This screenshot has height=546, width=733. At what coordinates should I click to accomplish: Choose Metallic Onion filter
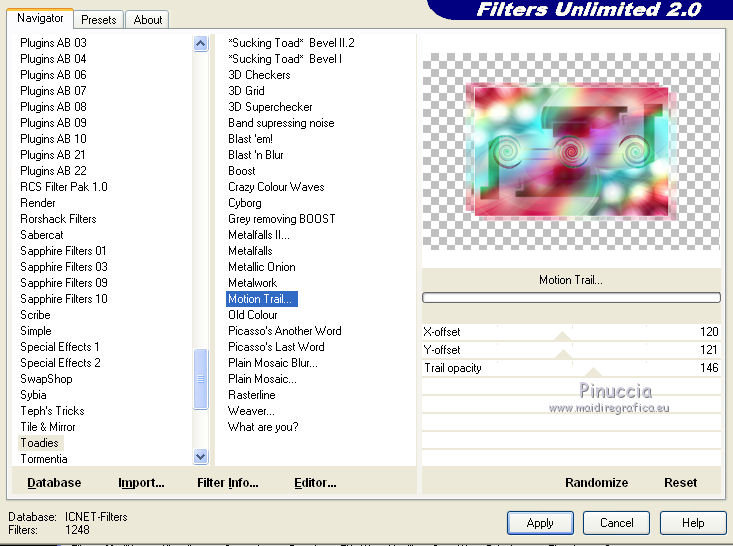pyautogui.click(x=262, y=267)
